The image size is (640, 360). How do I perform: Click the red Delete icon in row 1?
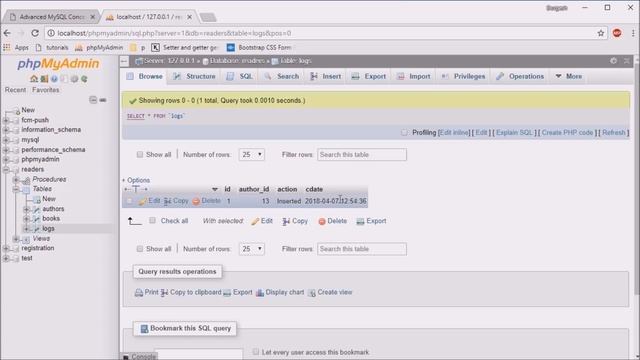point(196,201)
